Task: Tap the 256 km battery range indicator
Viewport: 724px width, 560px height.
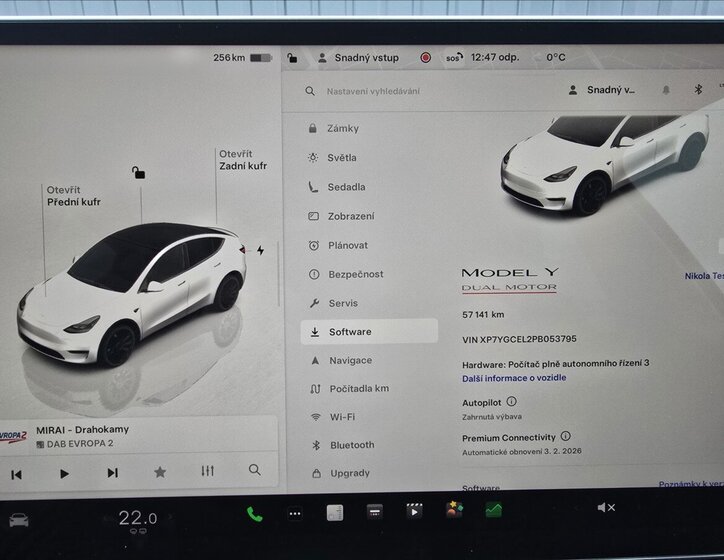Action: (x=242, y=58)
